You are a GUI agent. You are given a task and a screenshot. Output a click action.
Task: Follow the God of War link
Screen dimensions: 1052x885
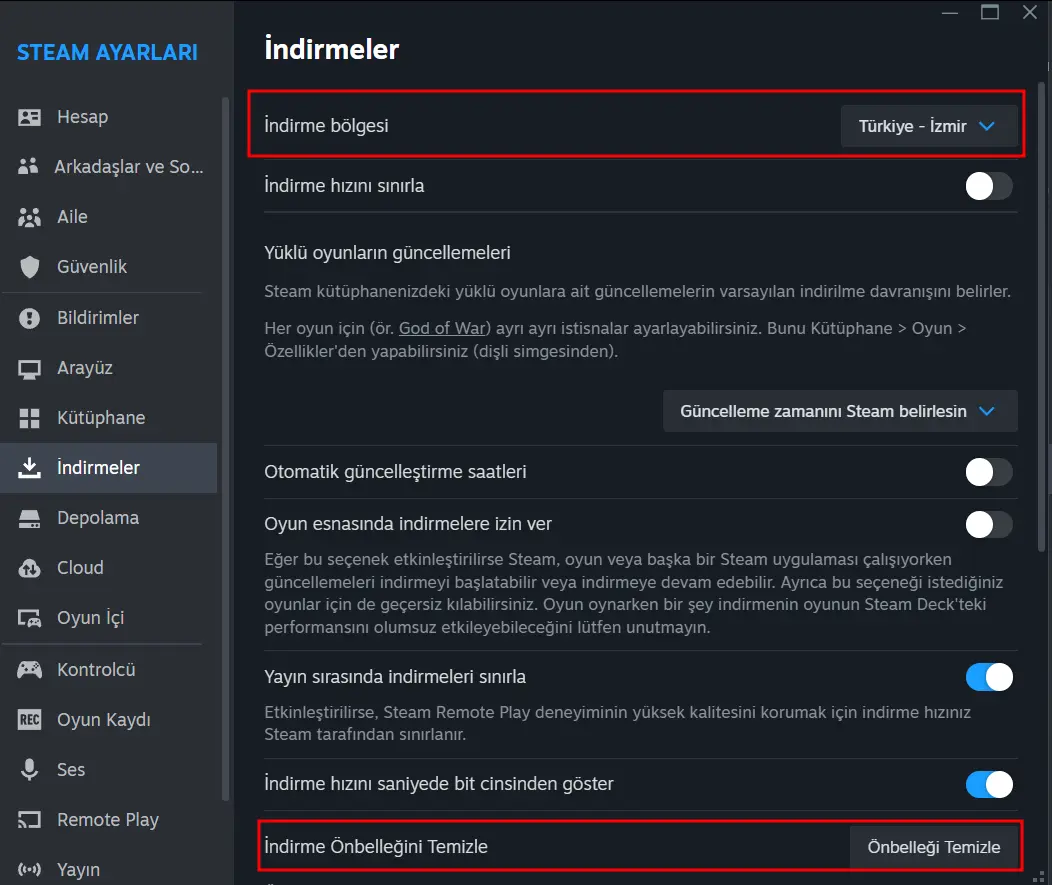coord(442,328)
